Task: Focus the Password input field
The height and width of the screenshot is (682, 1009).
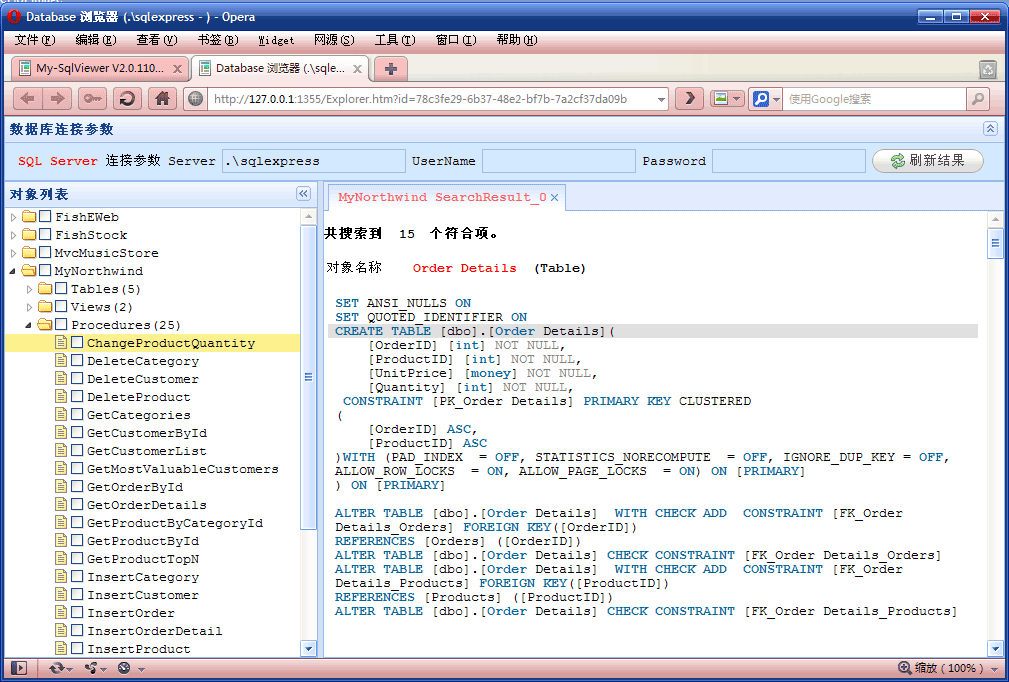Action: [788, 161]
